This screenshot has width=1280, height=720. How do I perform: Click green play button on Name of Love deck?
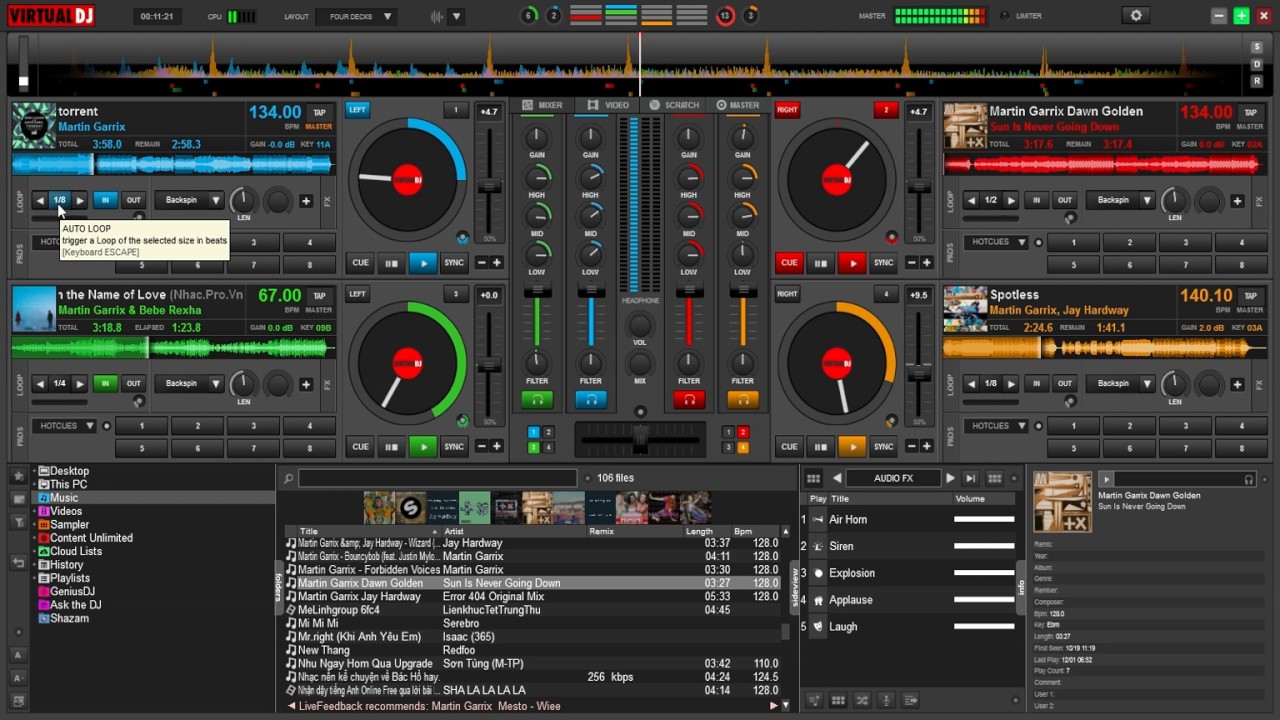pyautogui.click(x=423, y=447)
